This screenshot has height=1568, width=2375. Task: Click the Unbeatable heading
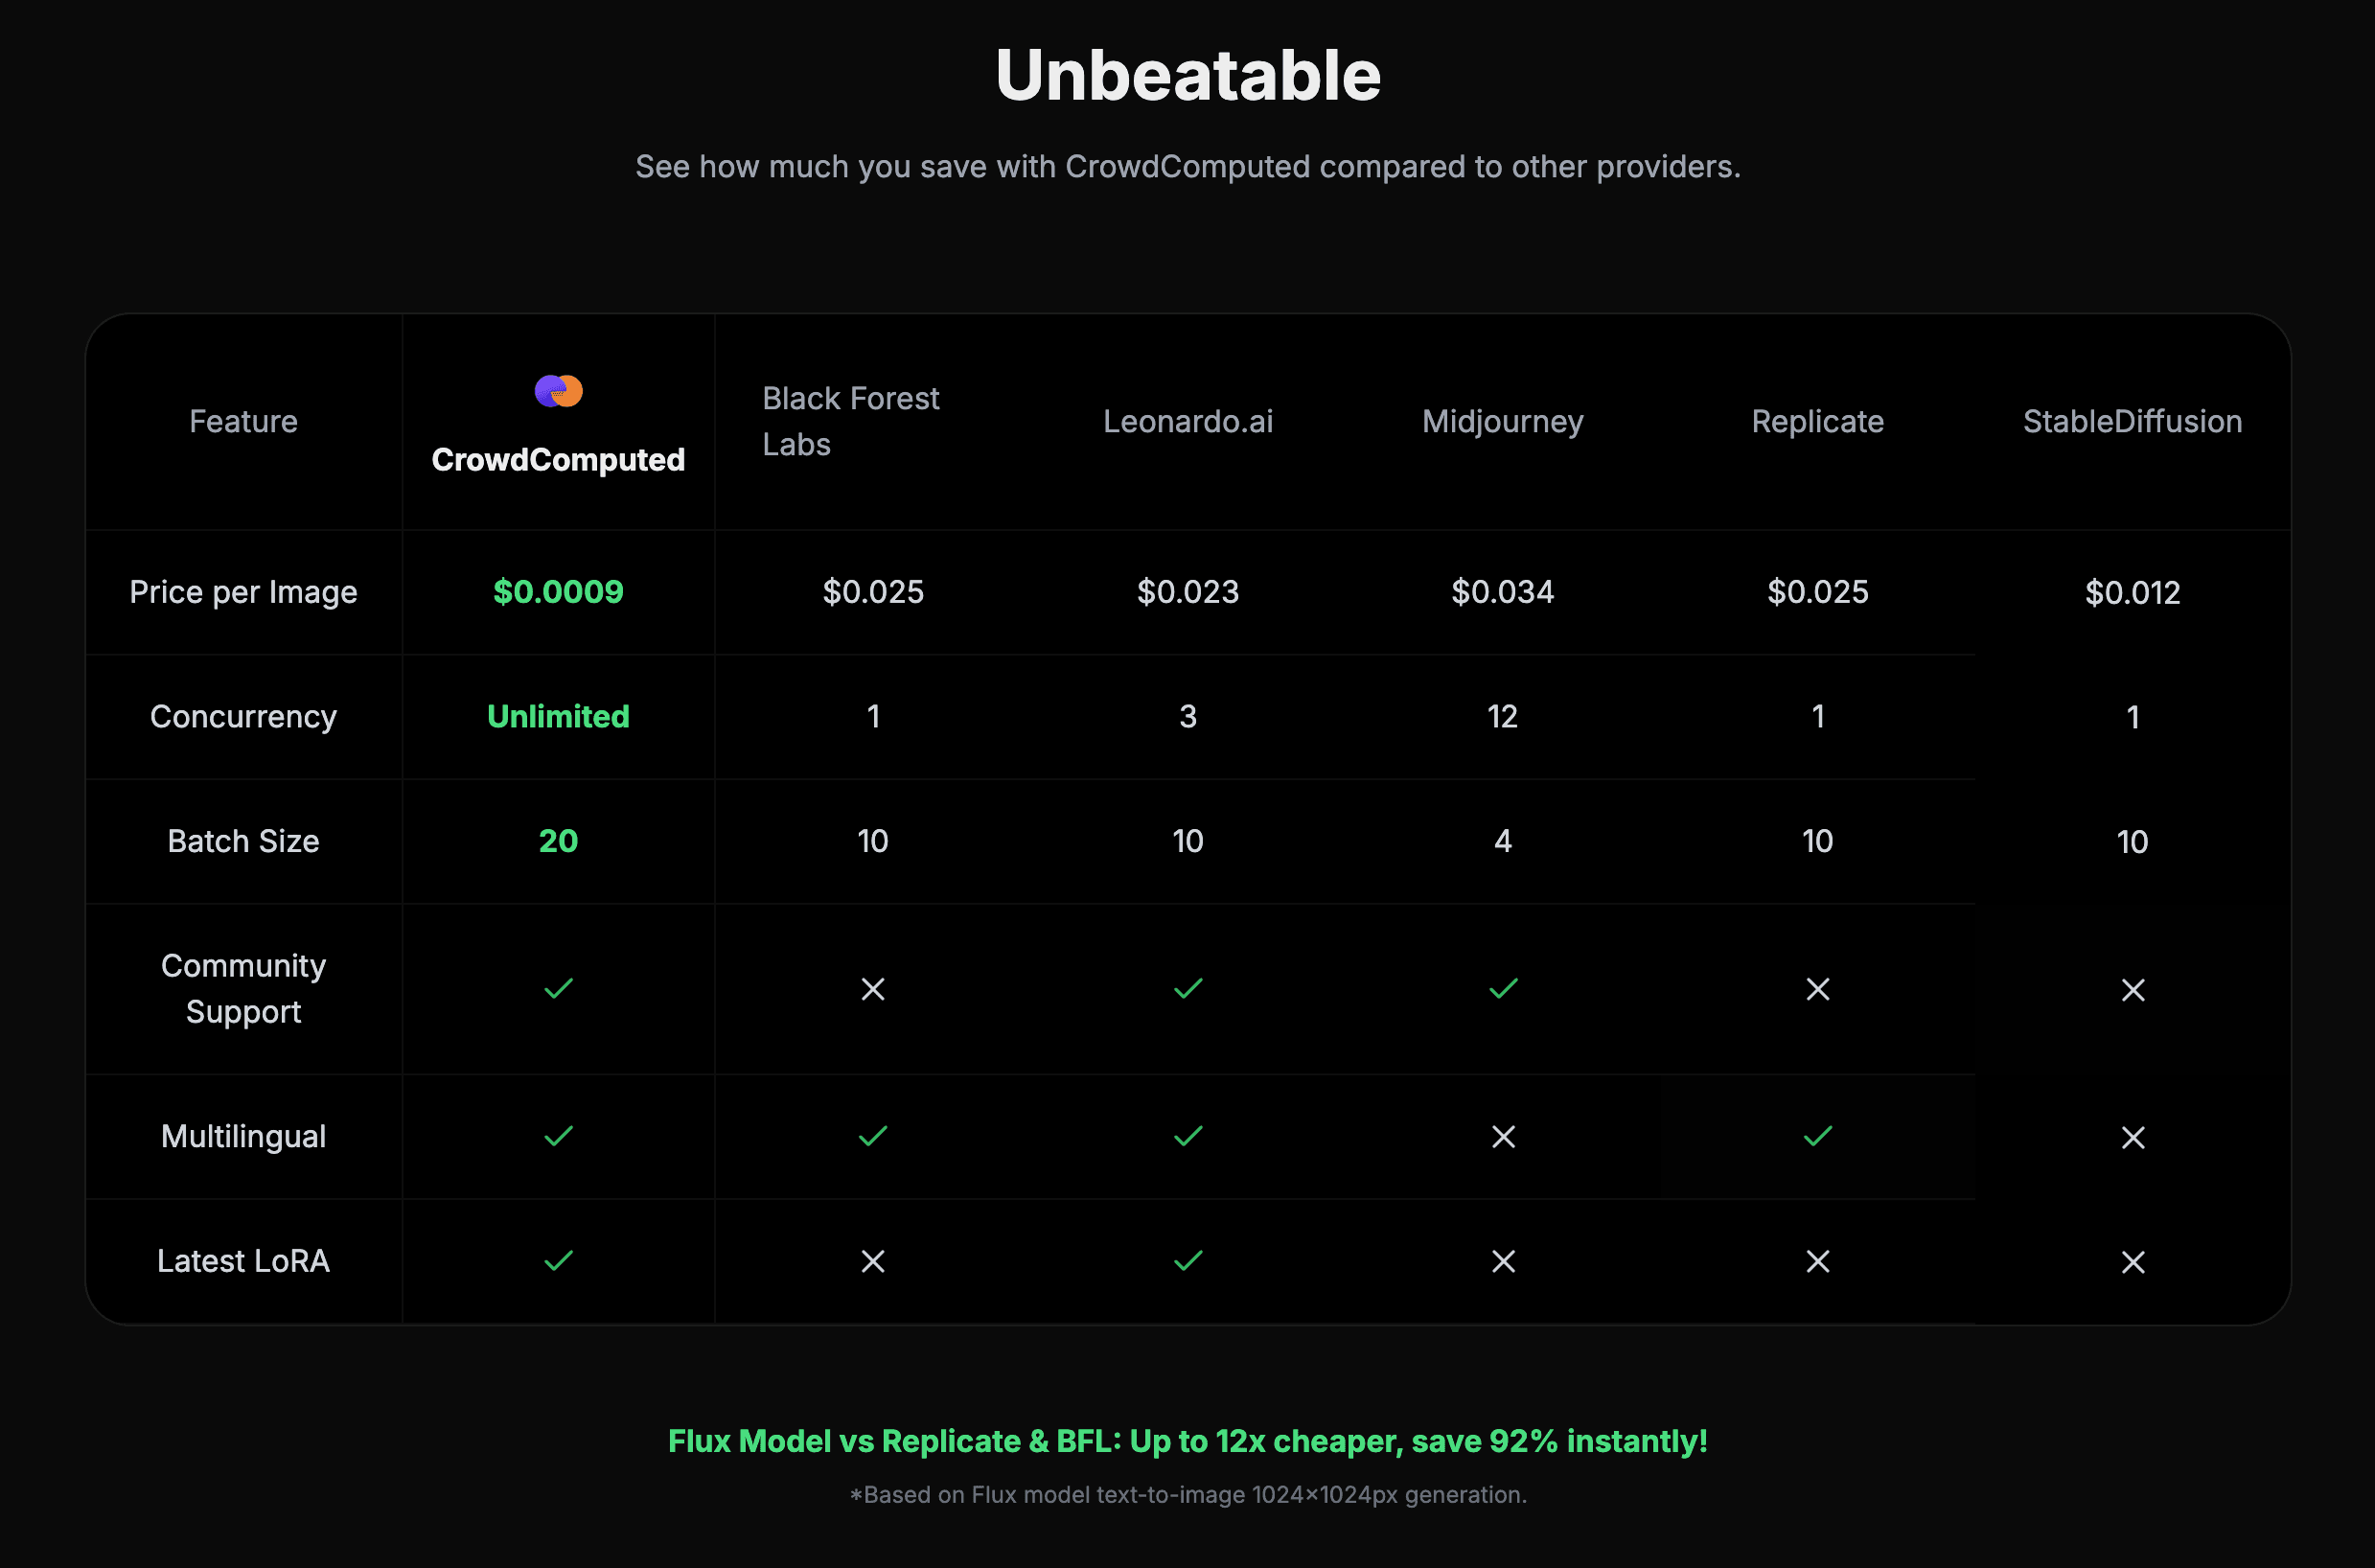click(x=1187, y=75)
